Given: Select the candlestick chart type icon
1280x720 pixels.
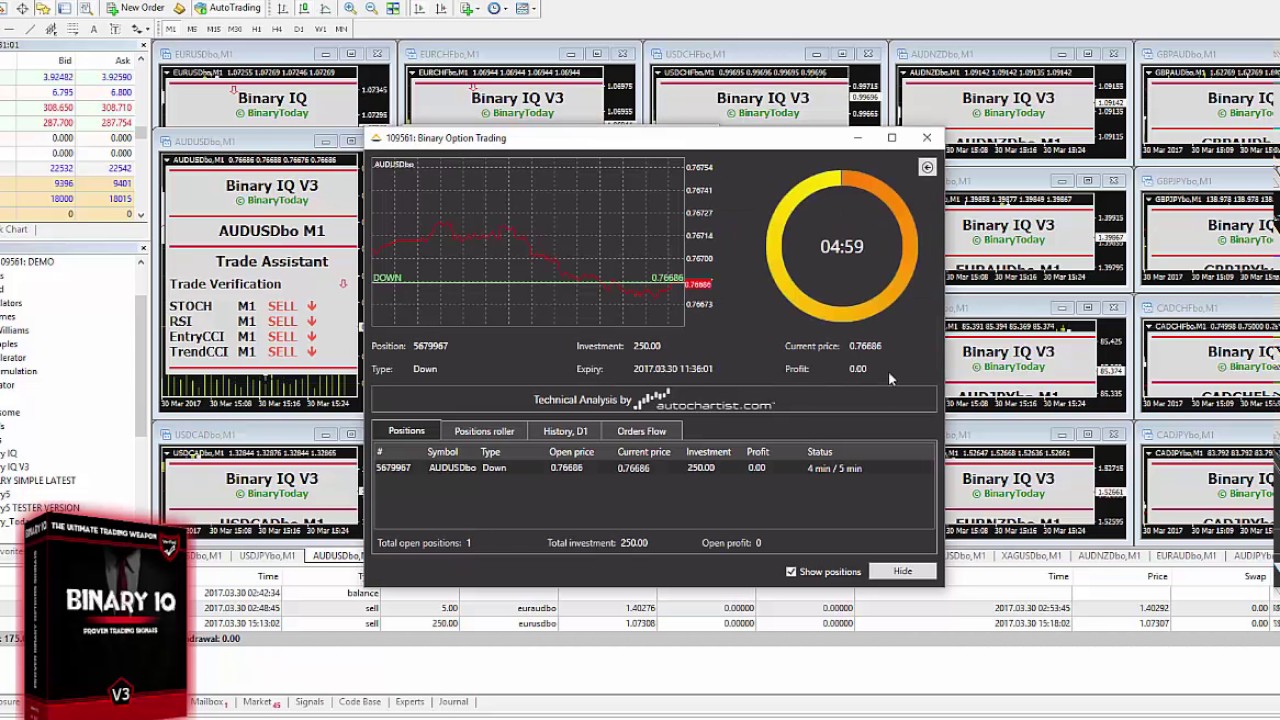Looking at the screenshot, I should point(304,8).
